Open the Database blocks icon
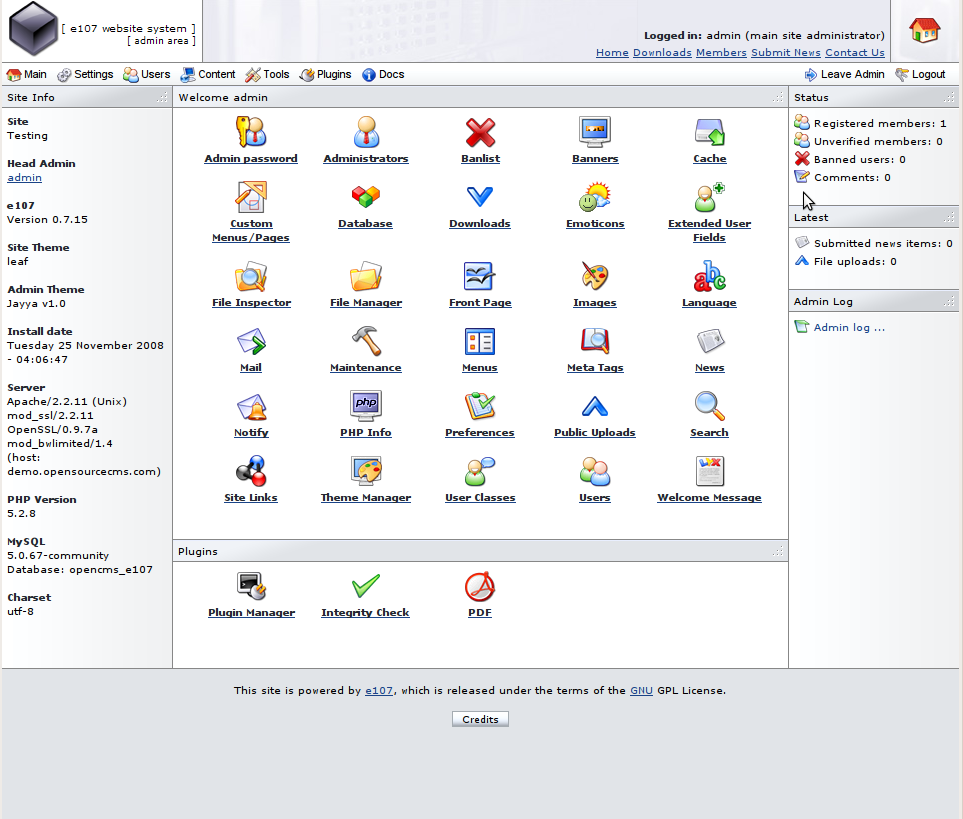This screenshot has width=963, height=819. (365, 196)
